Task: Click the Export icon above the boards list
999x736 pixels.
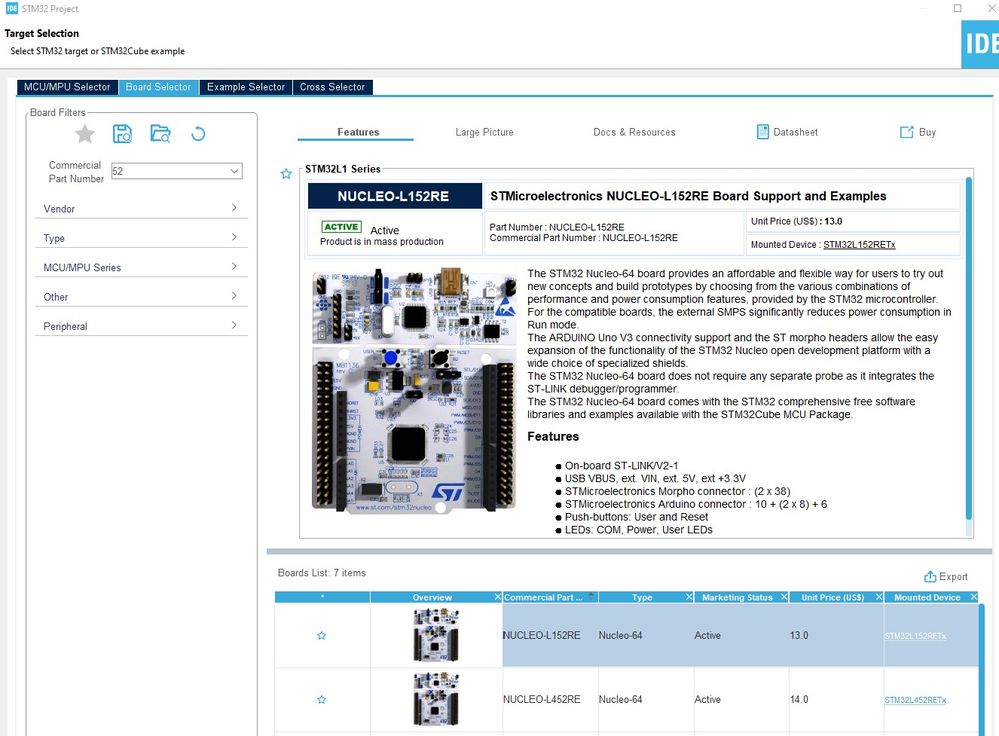Action: pyautogui.click(x=930, y=576)
